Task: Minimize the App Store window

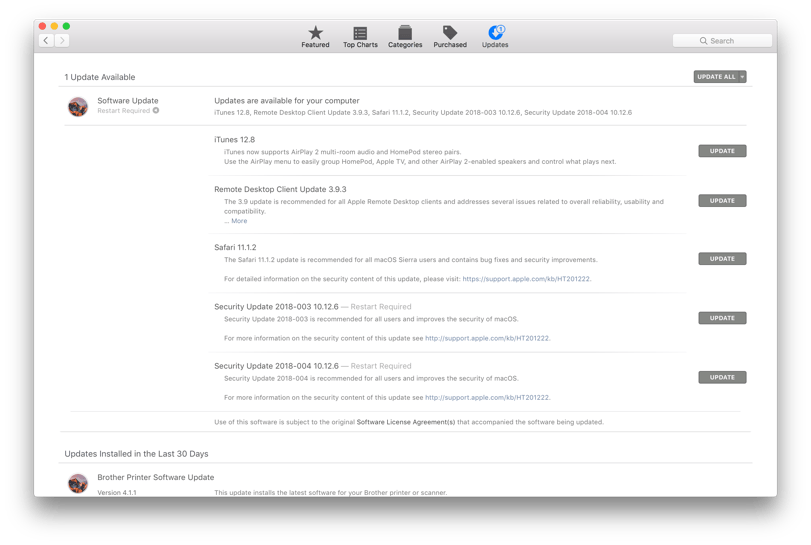Action: tap(54, 26)
